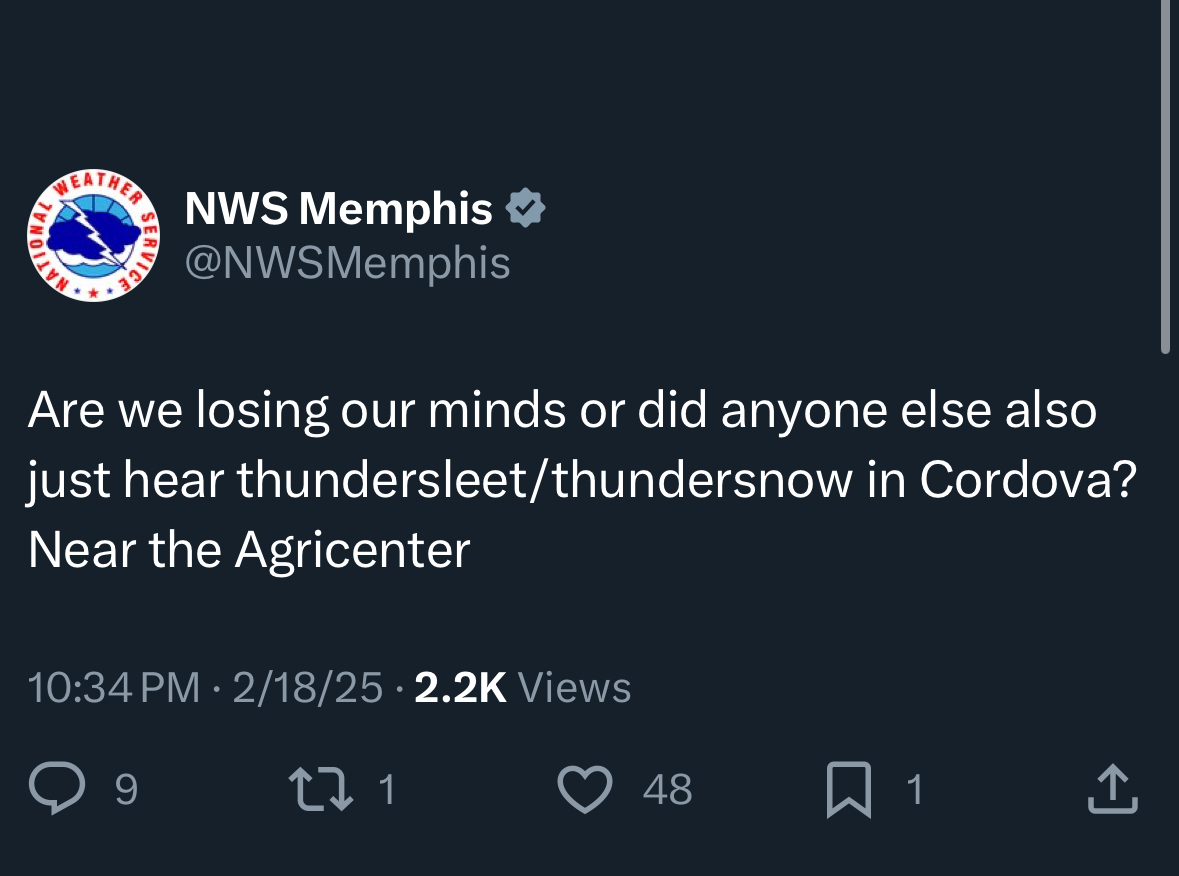
Task: Click the verified checkmark badge
Action: click(526, 208)
